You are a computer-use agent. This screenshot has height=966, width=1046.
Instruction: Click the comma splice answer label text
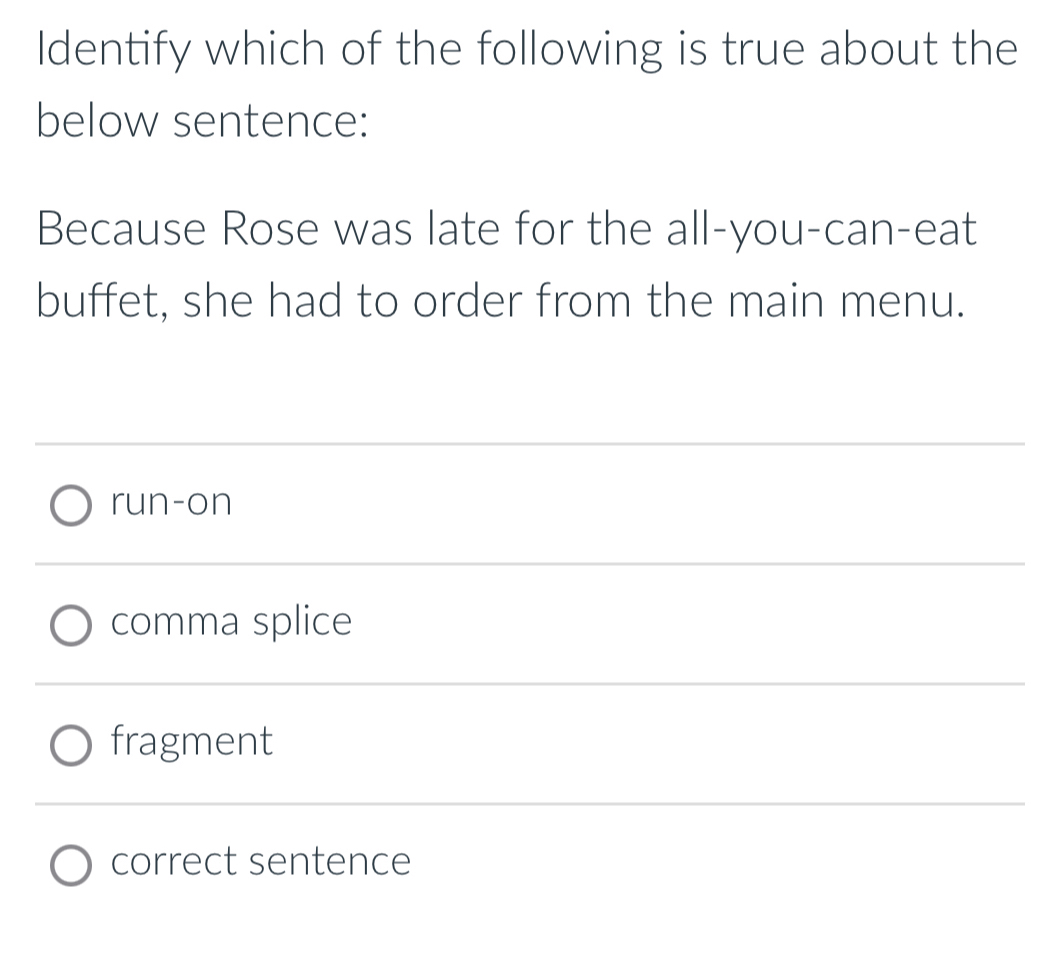(x=232, y=622)
